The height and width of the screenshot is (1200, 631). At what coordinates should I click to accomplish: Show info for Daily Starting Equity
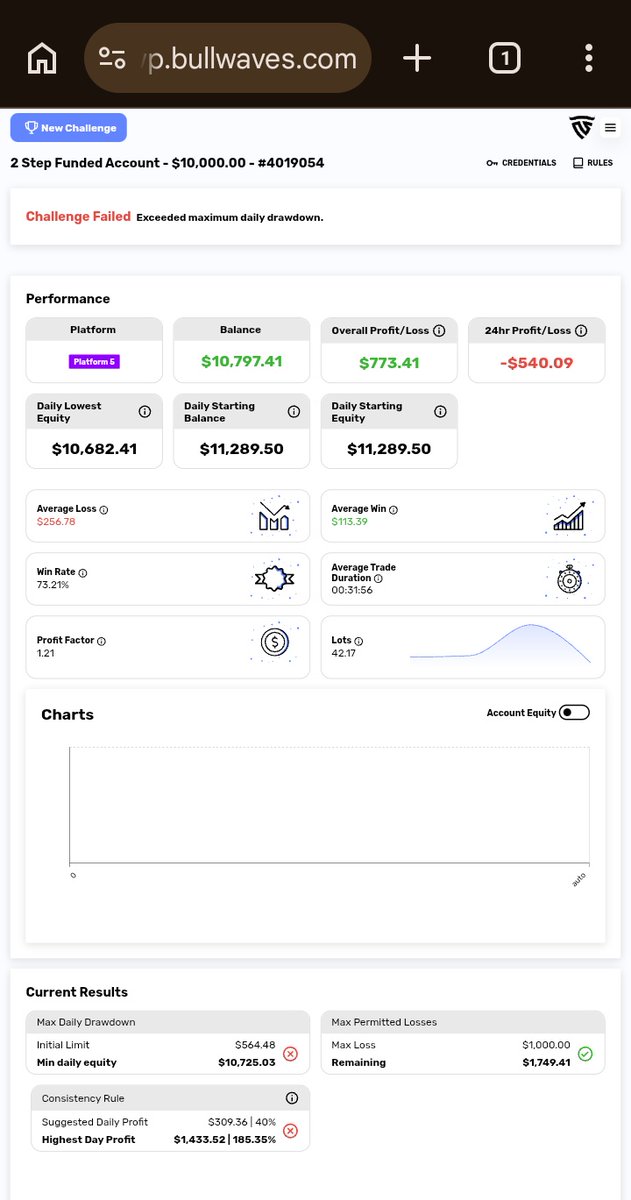click(x=440, y=412)
